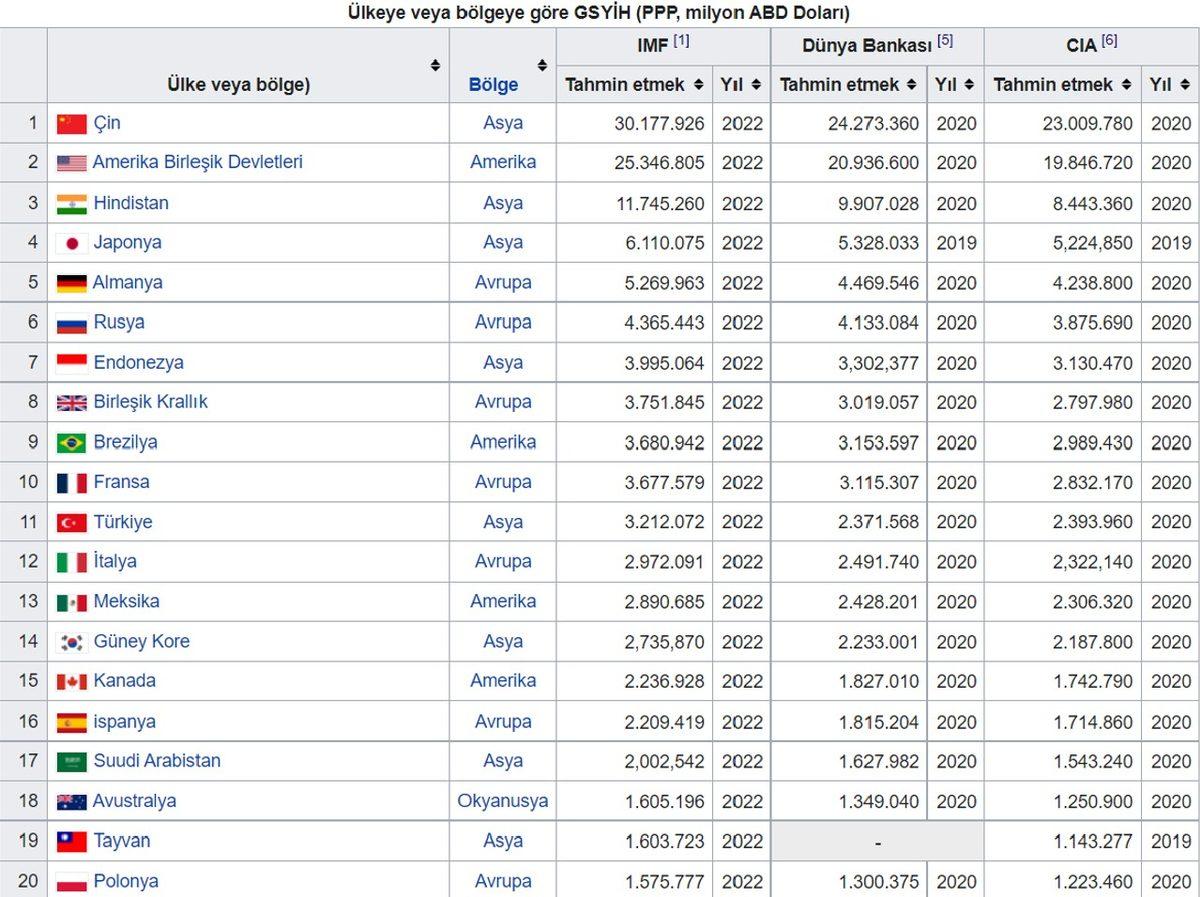Click the German flag beside Almanya
This screenshot has width=1200, height=897.
point(71,283)
